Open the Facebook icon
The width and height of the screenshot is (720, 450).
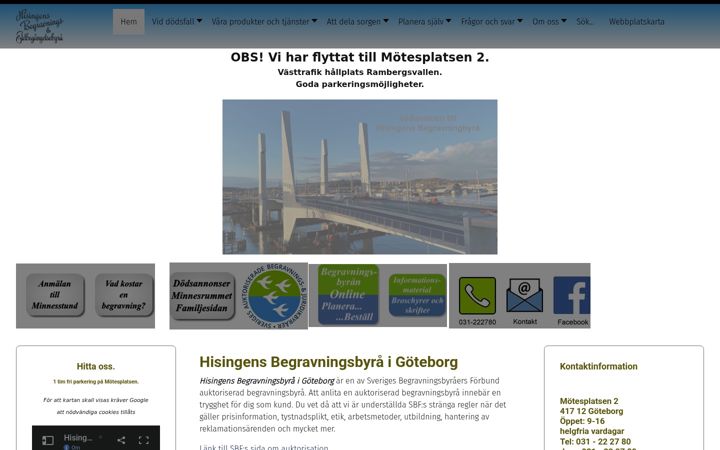coord(572,295)
